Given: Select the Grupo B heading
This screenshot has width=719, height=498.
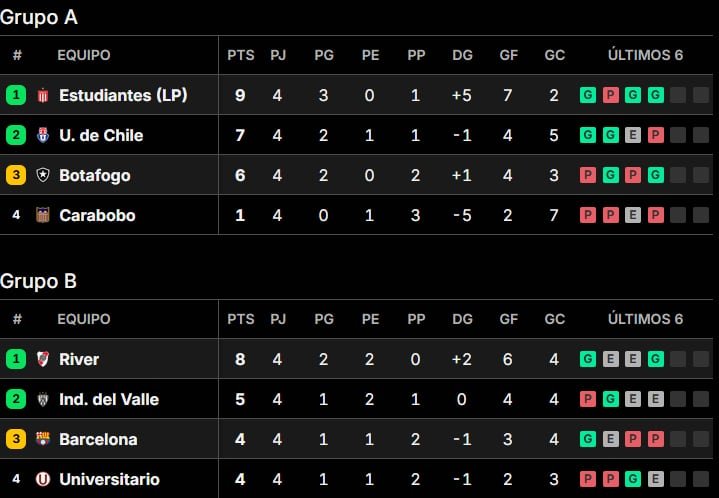Looking at the screenshot, I should pos(39,281).
